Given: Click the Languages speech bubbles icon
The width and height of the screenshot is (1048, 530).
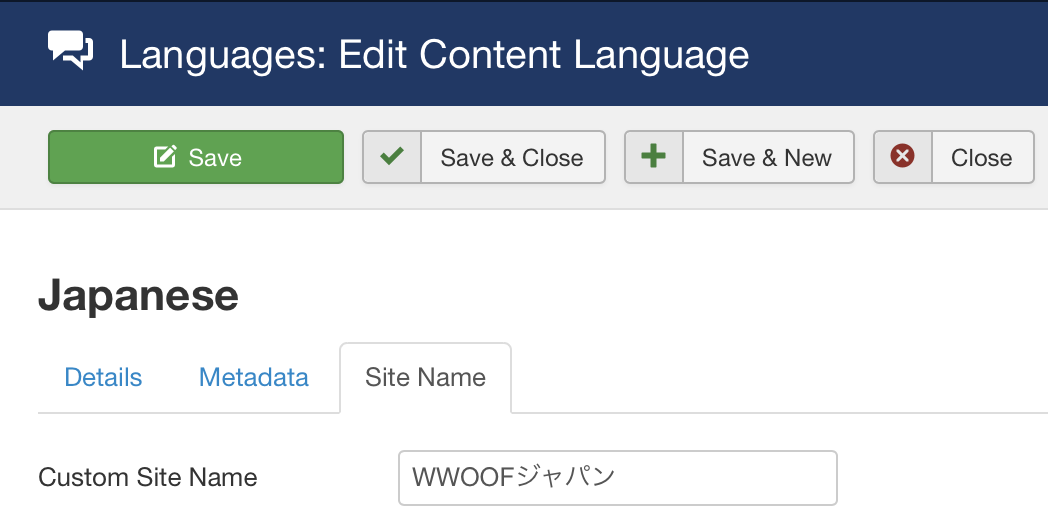Looking at the screenshot, I should tap(70, 50).
